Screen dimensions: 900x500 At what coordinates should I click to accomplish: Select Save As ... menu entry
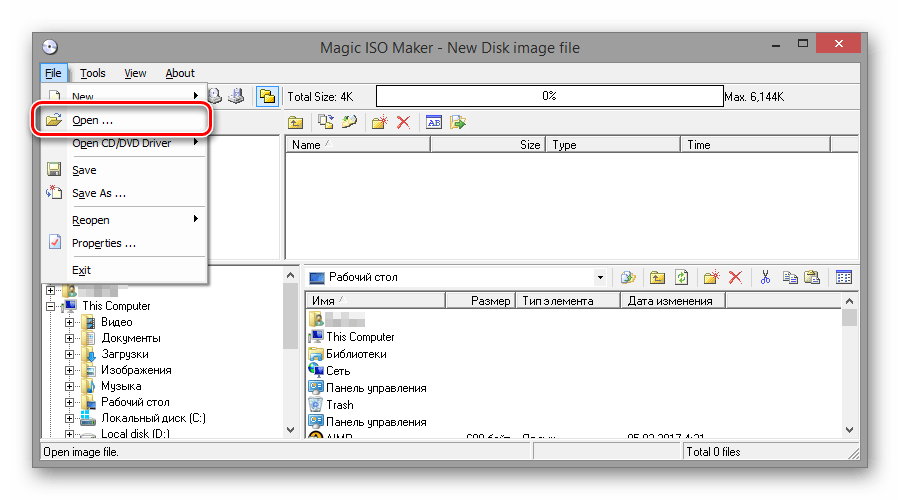coord(99,193)
